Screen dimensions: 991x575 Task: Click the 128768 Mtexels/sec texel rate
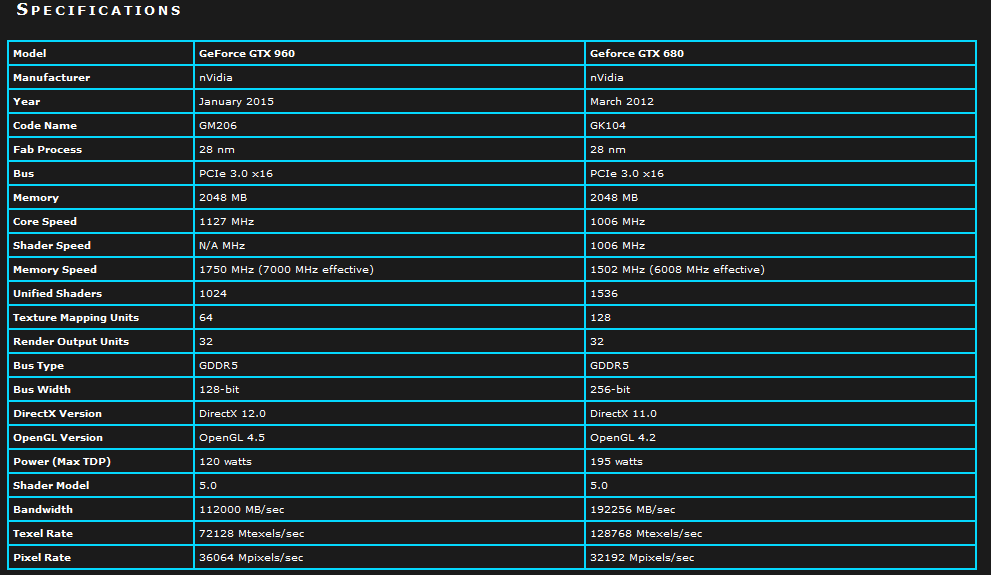[646, 534]
